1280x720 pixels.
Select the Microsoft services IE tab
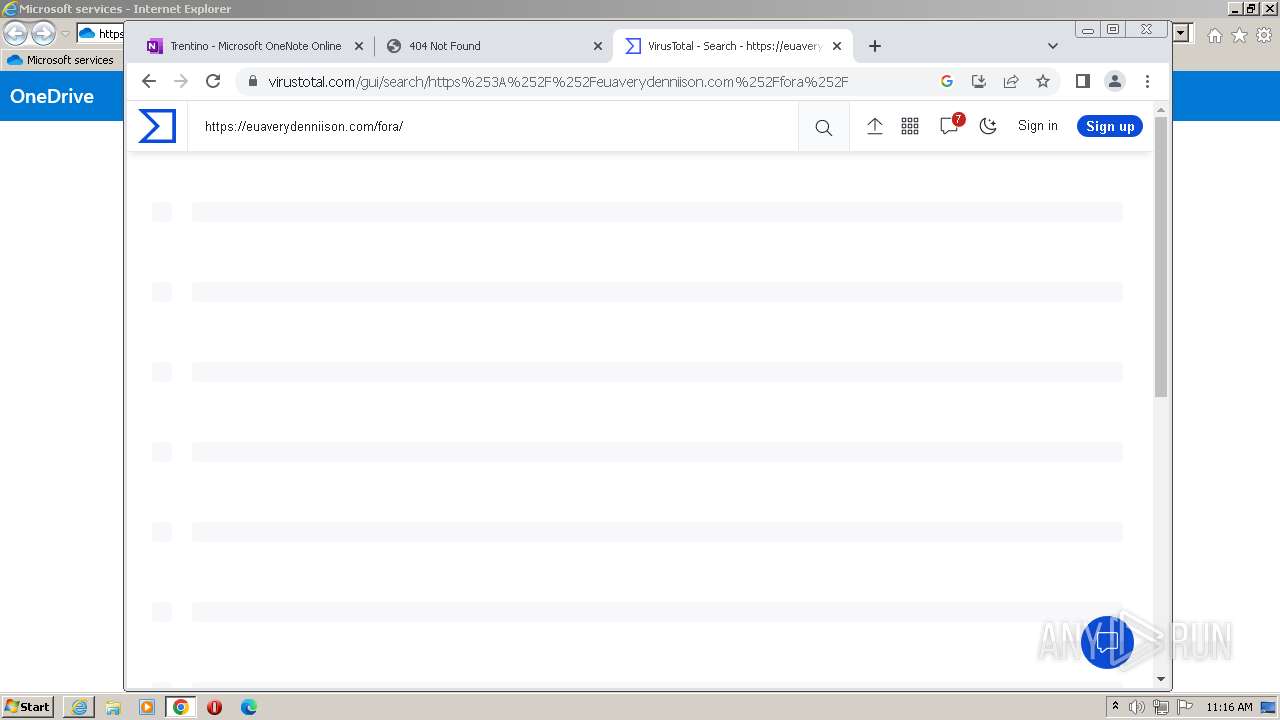(62, 60)
